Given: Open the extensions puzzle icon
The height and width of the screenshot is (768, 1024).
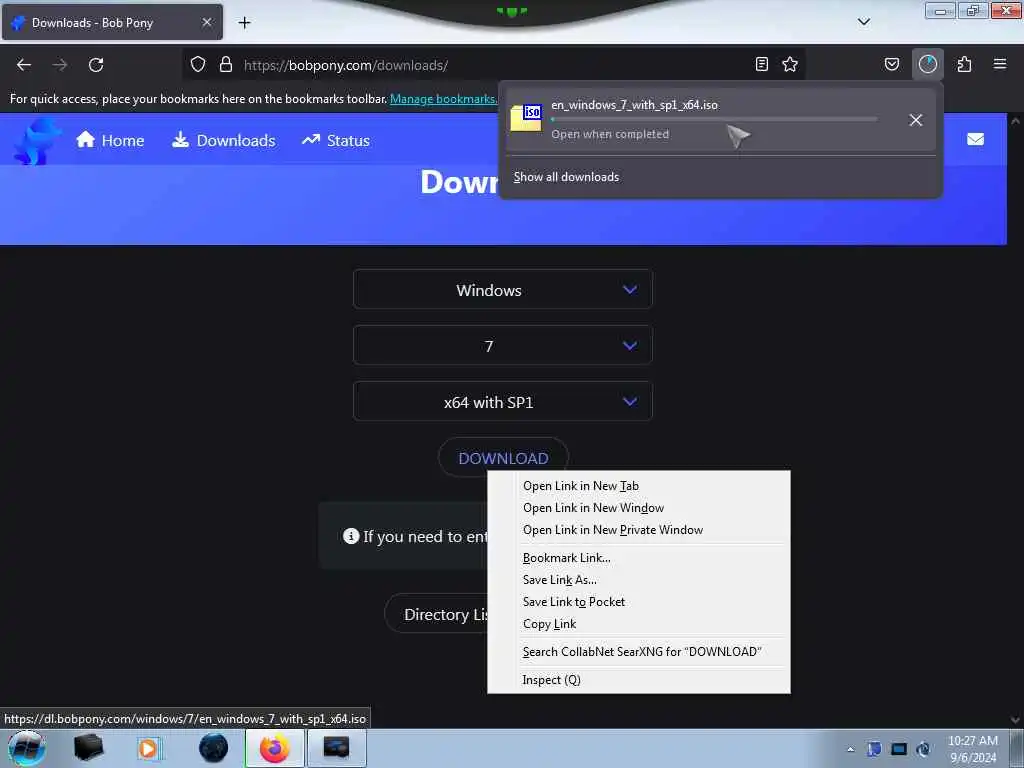Looking at the screenshot, I should click(x=965, y=64).
